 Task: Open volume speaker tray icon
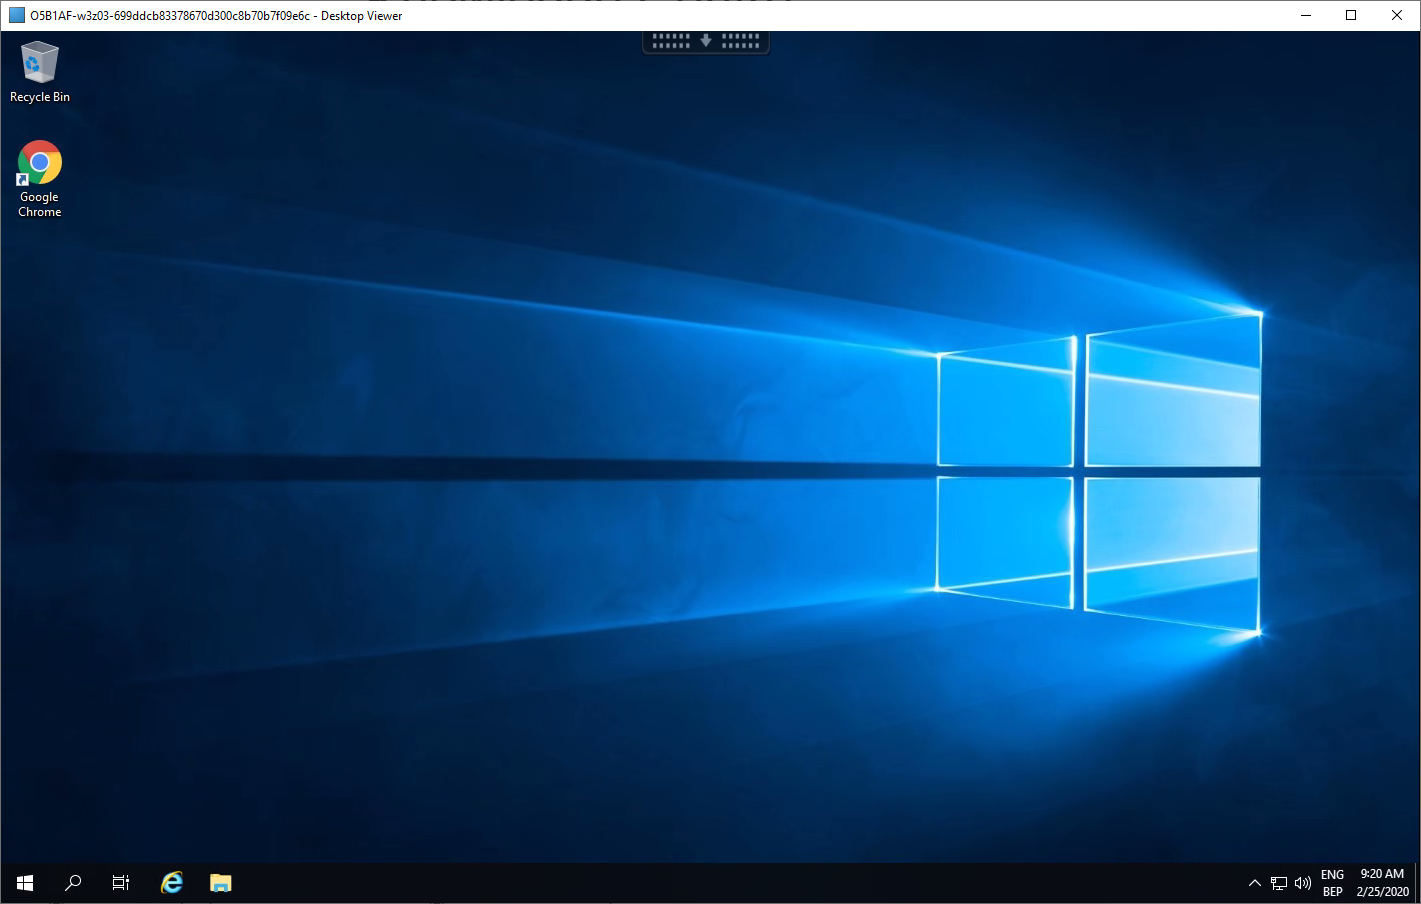(x=1303, y=883)
